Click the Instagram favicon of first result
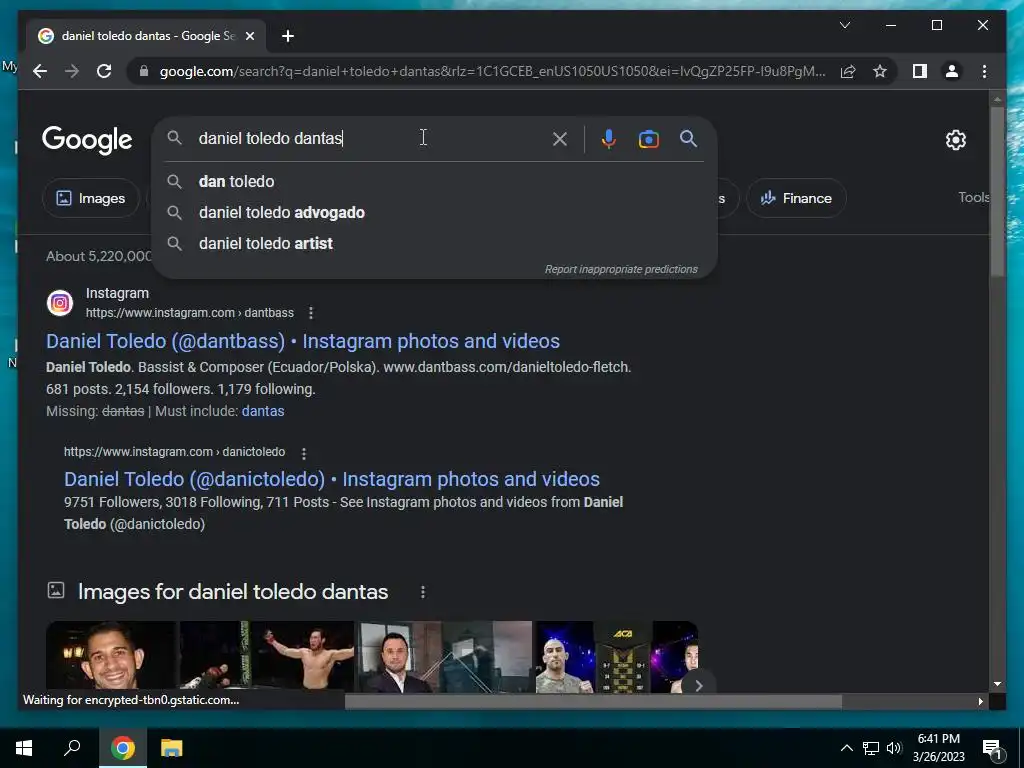The height and width of the screenshot is (768, 1024). click(x=60, y=303)
